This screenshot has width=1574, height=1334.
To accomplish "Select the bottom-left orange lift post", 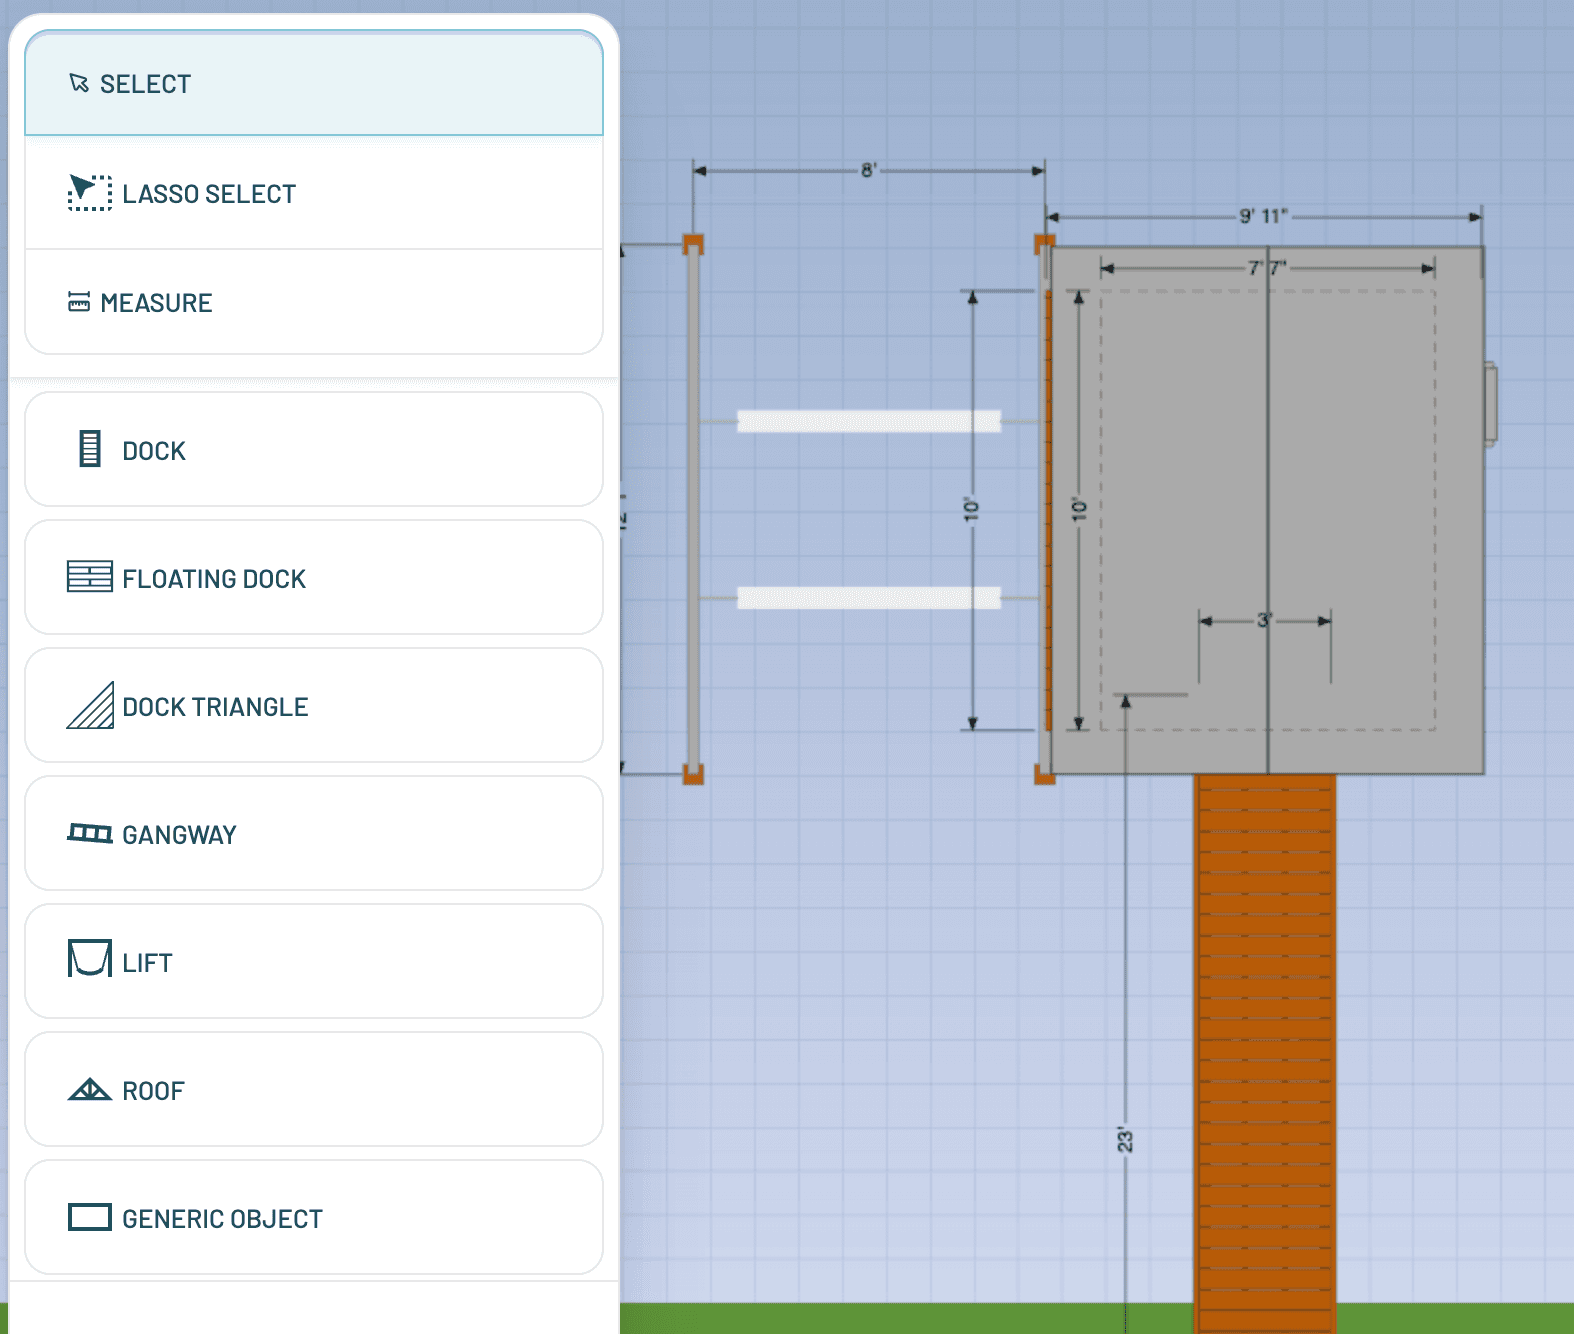I will tap(693, 774).
